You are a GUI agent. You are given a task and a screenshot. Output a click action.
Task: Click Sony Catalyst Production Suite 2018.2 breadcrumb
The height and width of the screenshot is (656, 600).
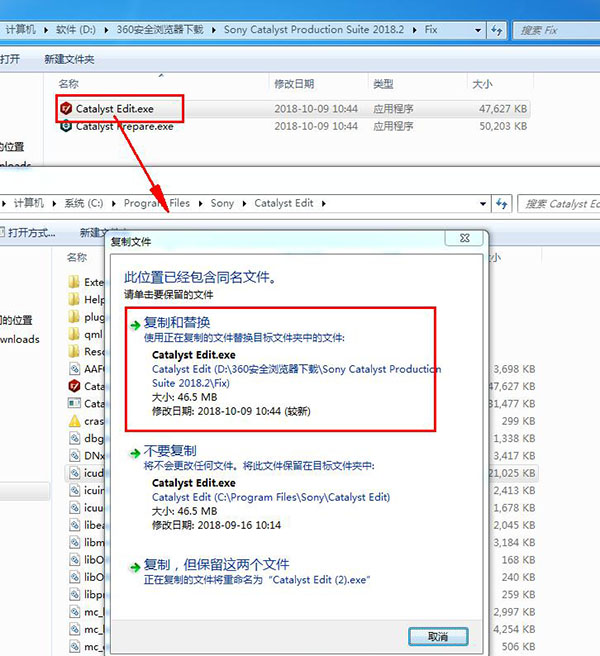[x=314, y=30]
